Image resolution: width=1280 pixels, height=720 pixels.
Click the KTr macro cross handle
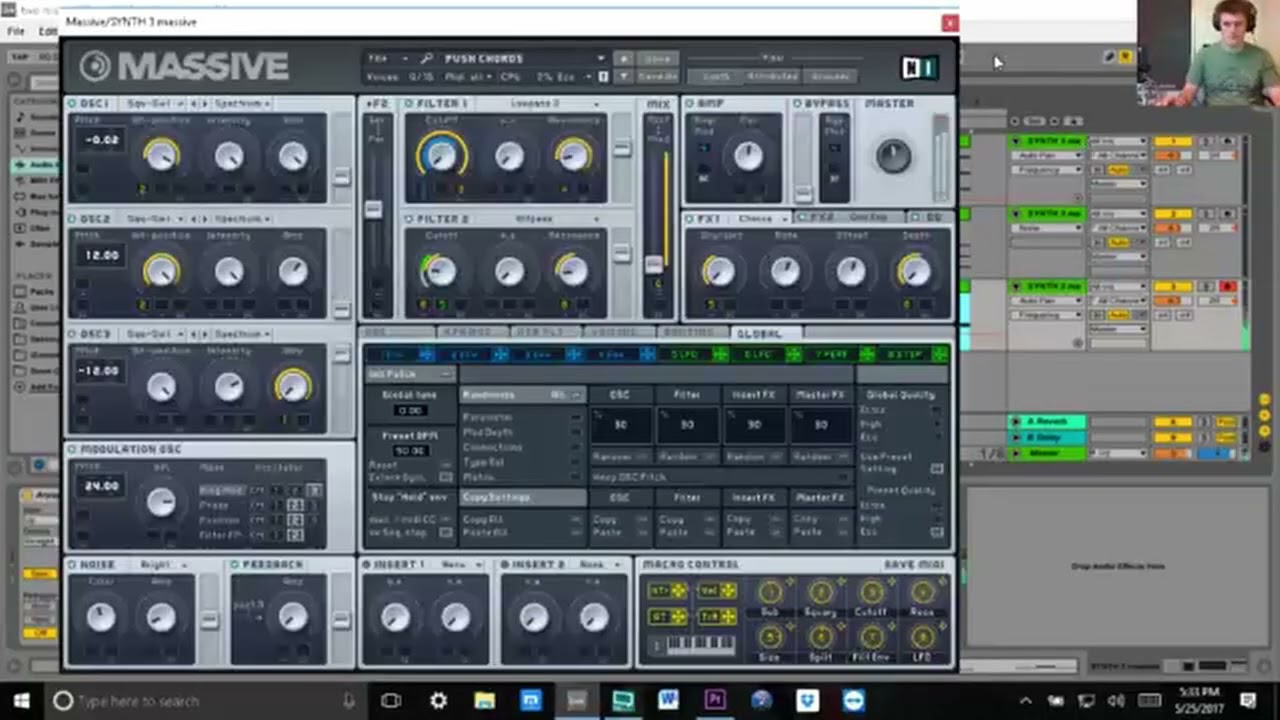[679, 592]
